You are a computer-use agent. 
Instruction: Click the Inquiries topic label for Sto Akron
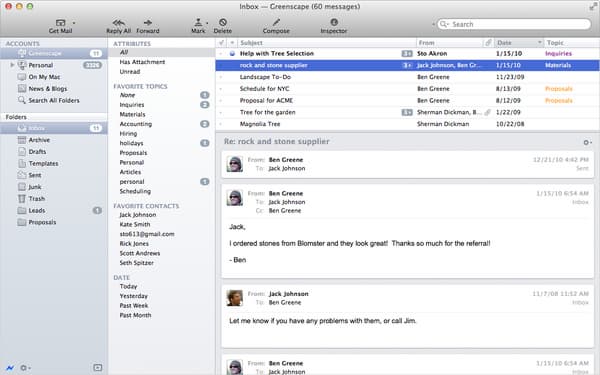(x=558, y=54)
